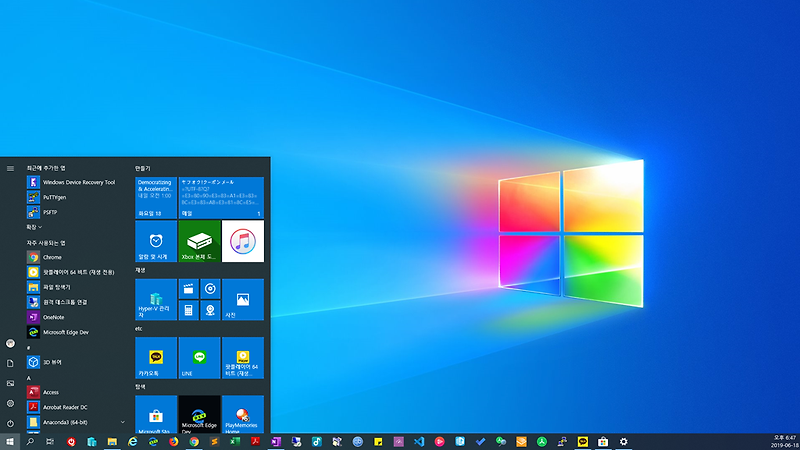Image resolution: width=800 pixels, height=450 pixels.
Task: Open the Alarms & Clock tile
Action: tap(156, 241)
